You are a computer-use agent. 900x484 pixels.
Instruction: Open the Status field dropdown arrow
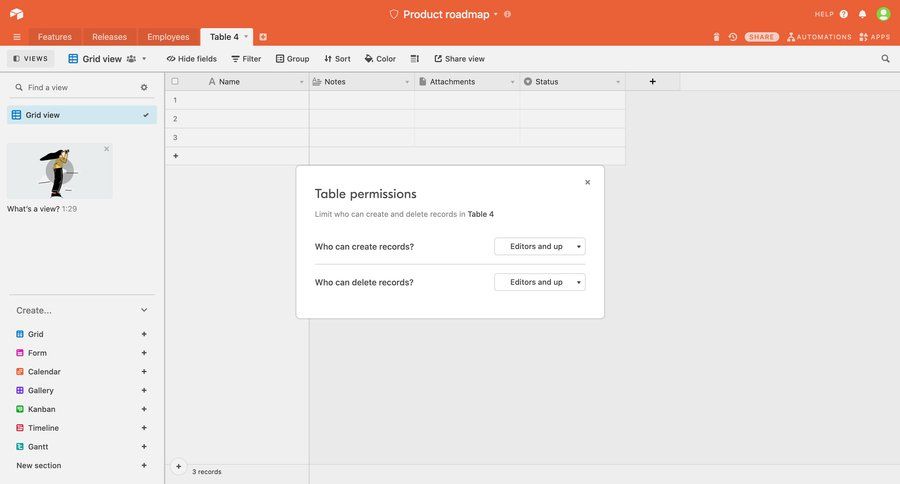(x=618, y=82)
